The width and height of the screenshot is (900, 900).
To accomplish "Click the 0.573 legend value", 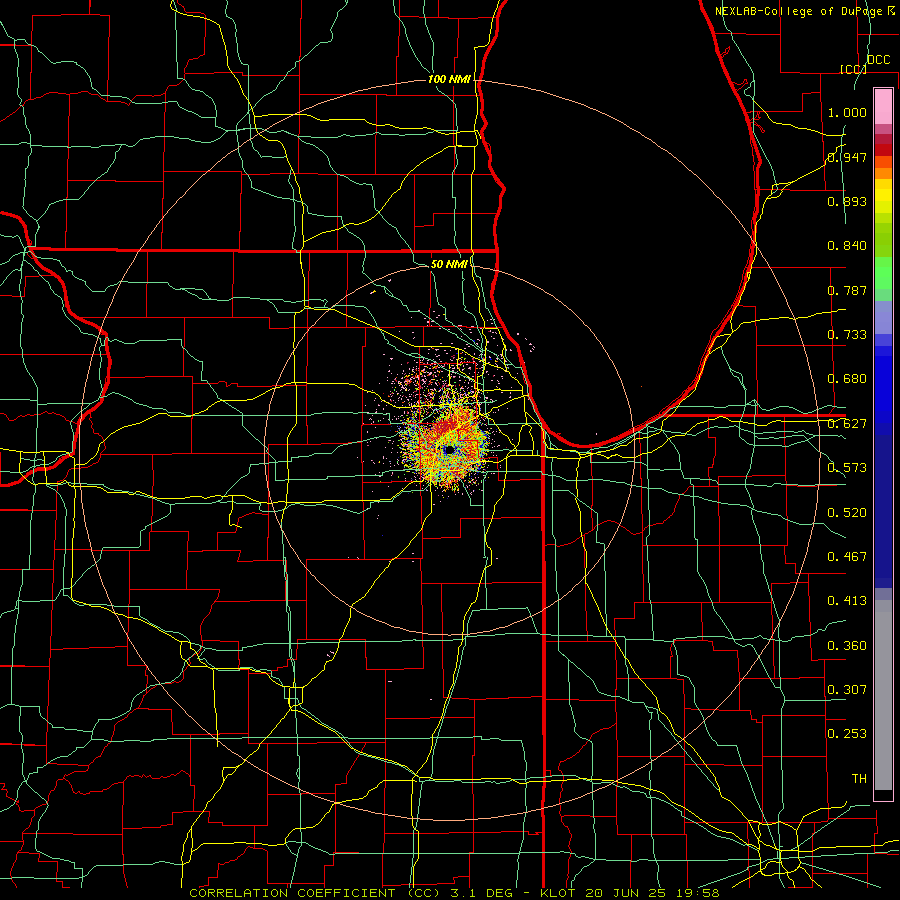I will point(847,468).
